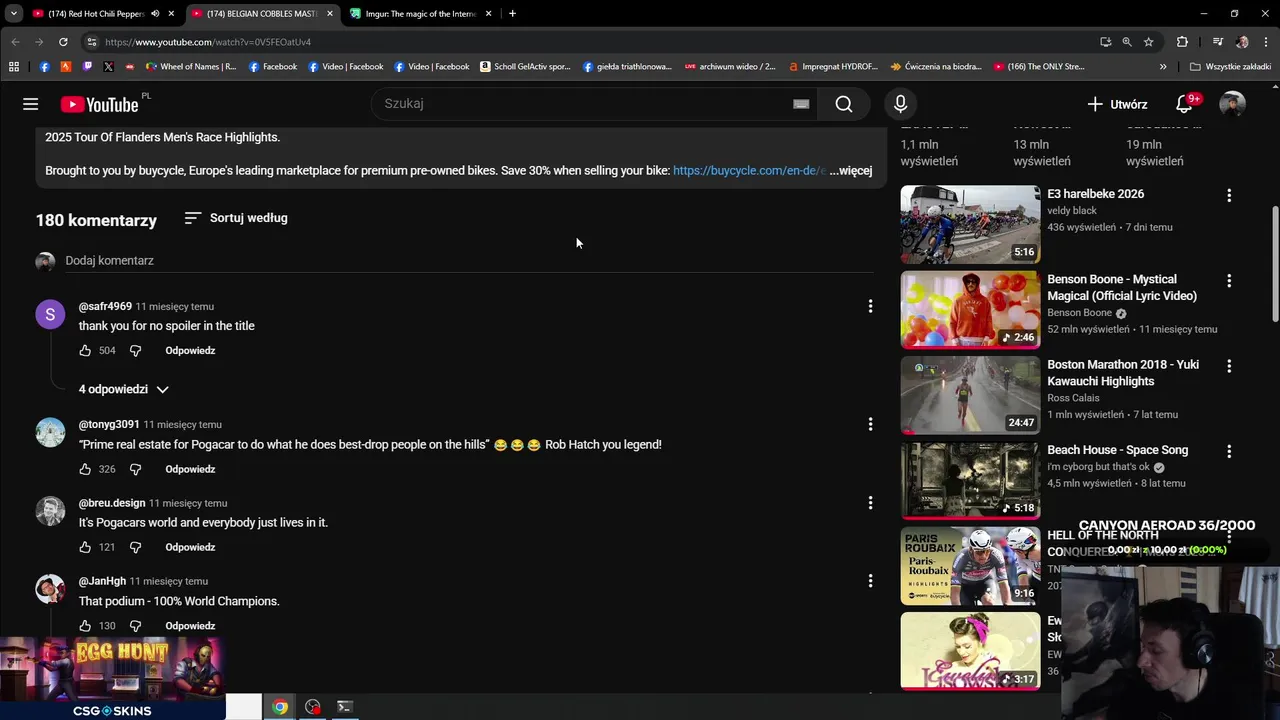Click the page vertical scrollbar
The image size is (1280, 720).
point(1274,263)
